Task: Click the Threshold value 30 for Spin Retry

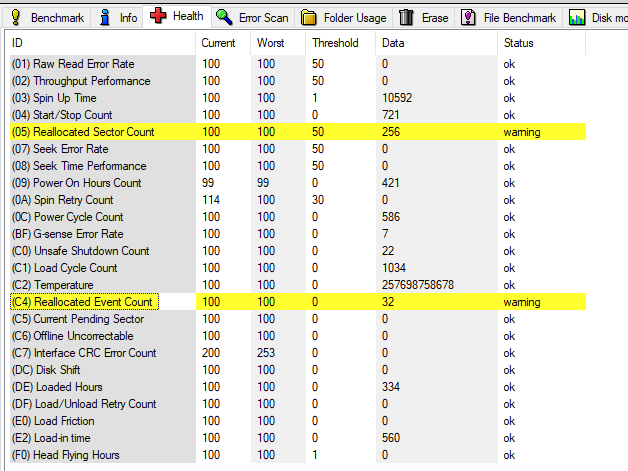Action: (x=318, y=200)
